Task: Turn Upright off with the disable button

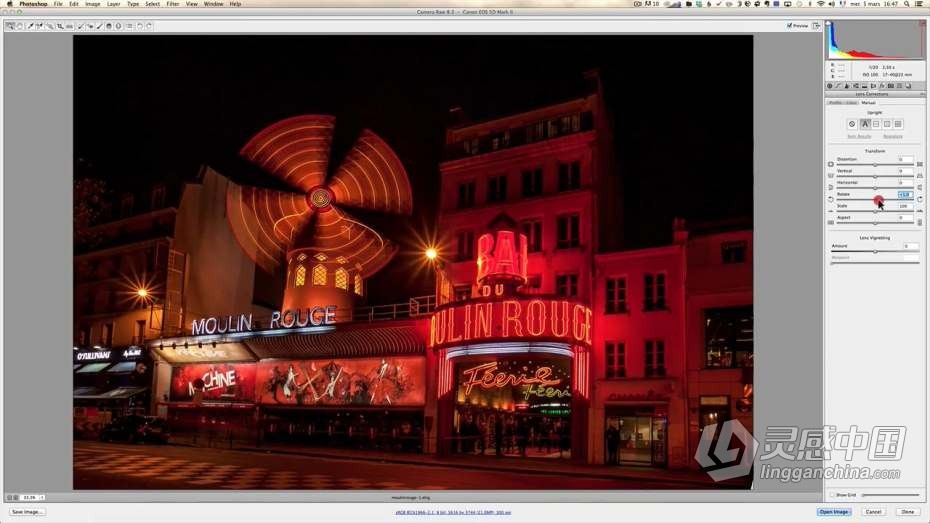Action: (852, 124)
